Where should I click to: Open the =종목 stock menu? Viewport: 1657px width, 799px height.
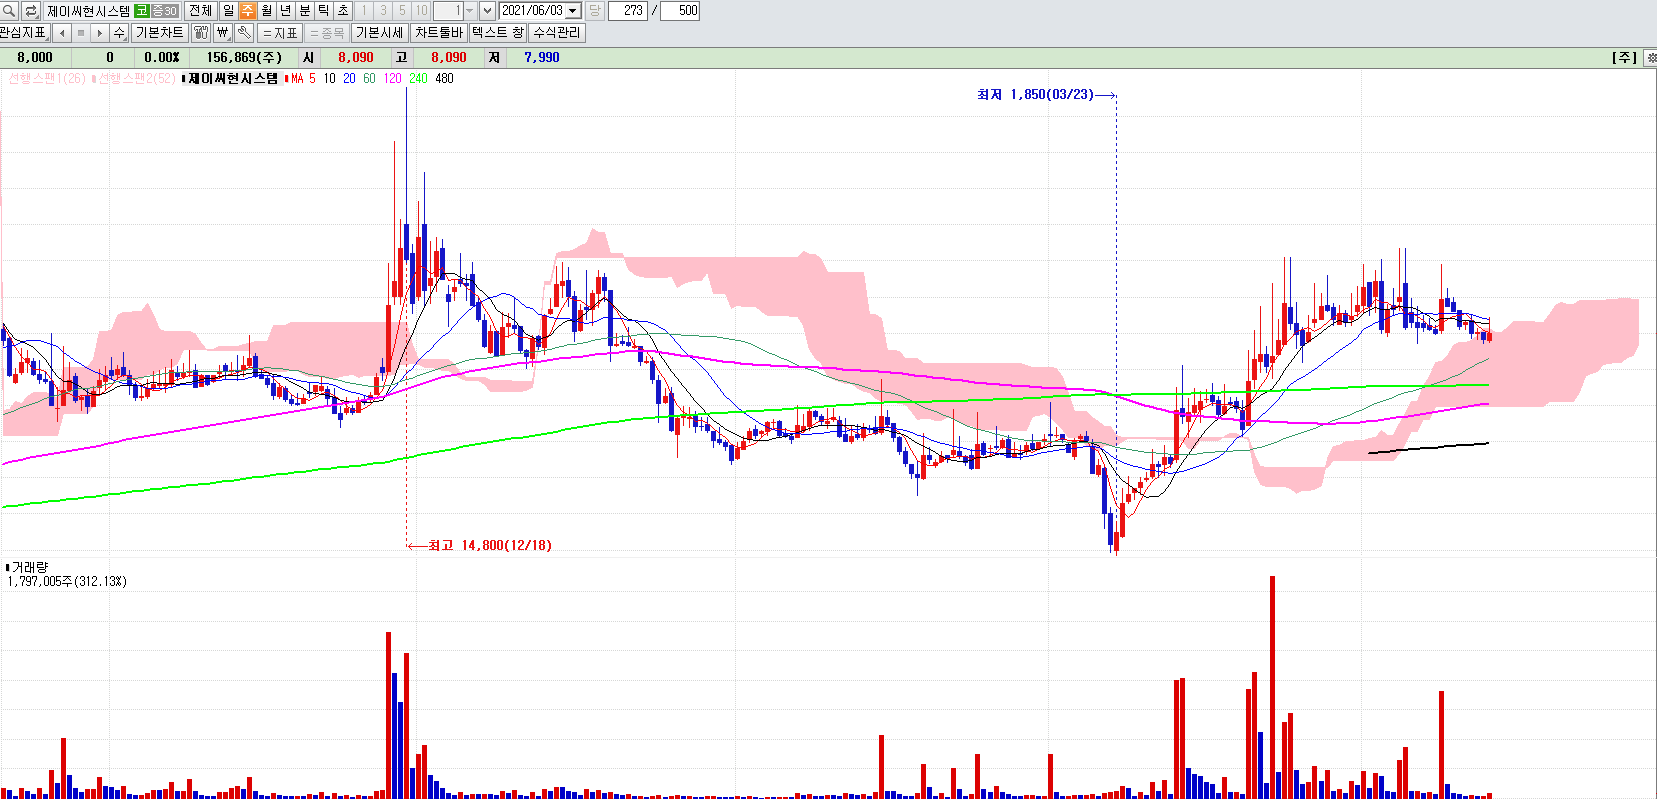pyautogui.click(x=326, y=32)
